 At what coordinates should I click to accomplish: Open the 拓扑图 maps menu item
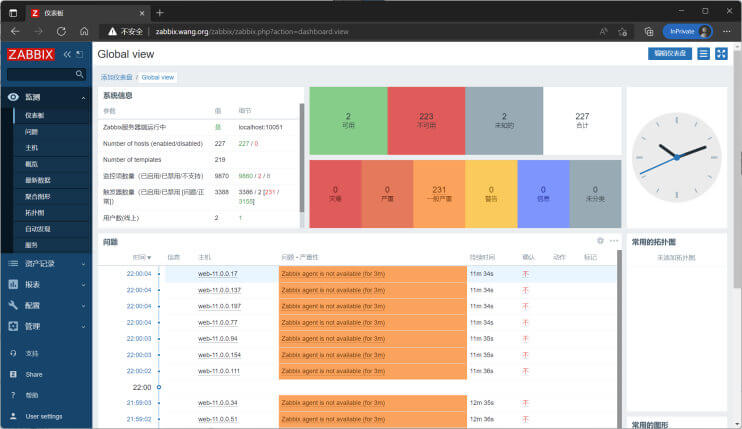pyautogui.click(x=35, y=213)
